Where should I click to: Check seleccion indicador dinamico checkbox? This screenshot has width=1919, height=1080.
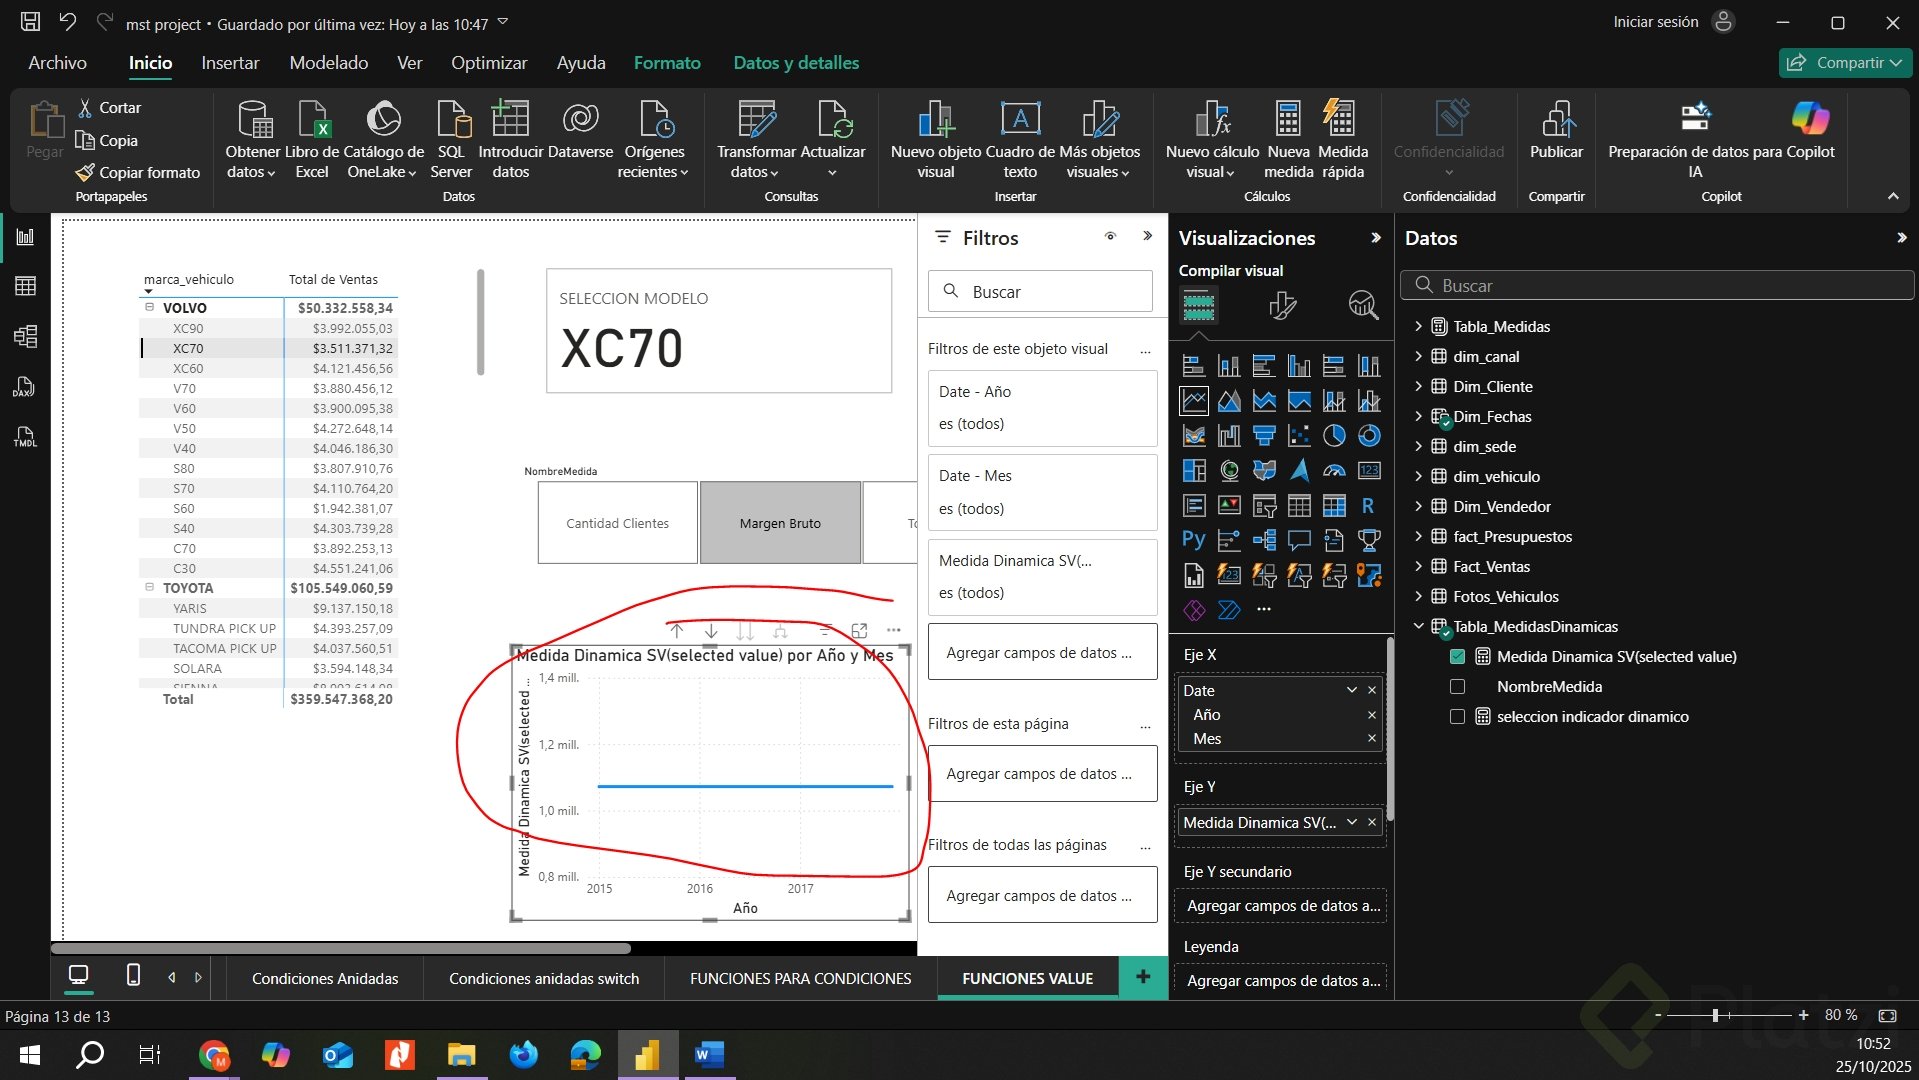(1457, 717)
